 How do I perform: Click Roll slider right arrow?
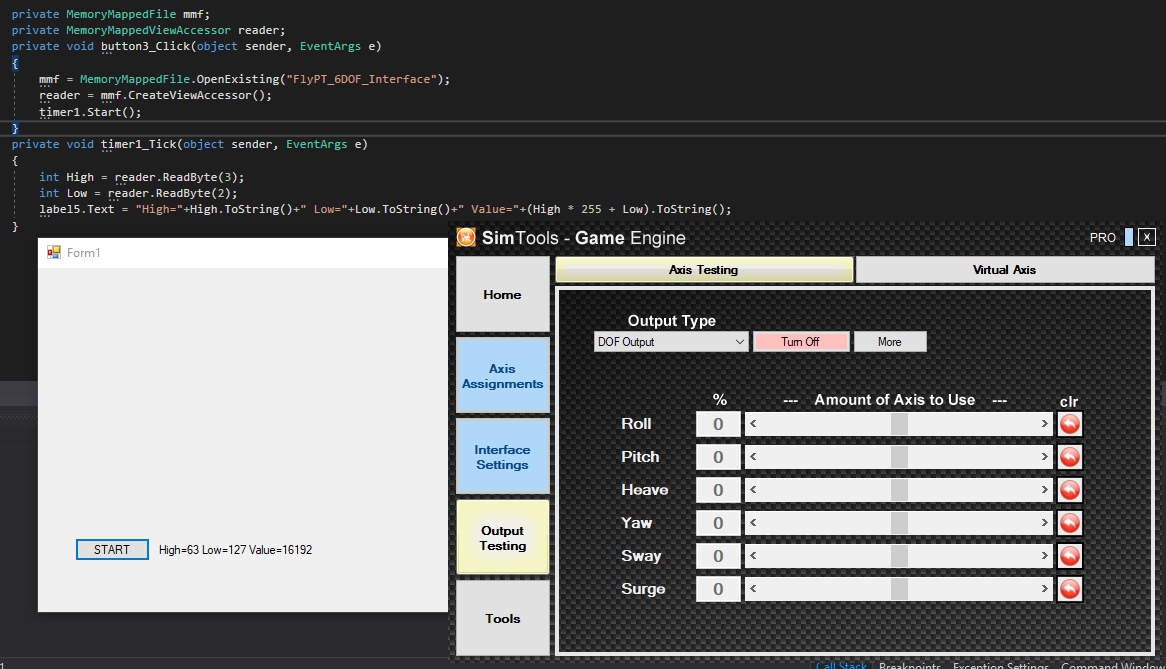click(1044, 424)
